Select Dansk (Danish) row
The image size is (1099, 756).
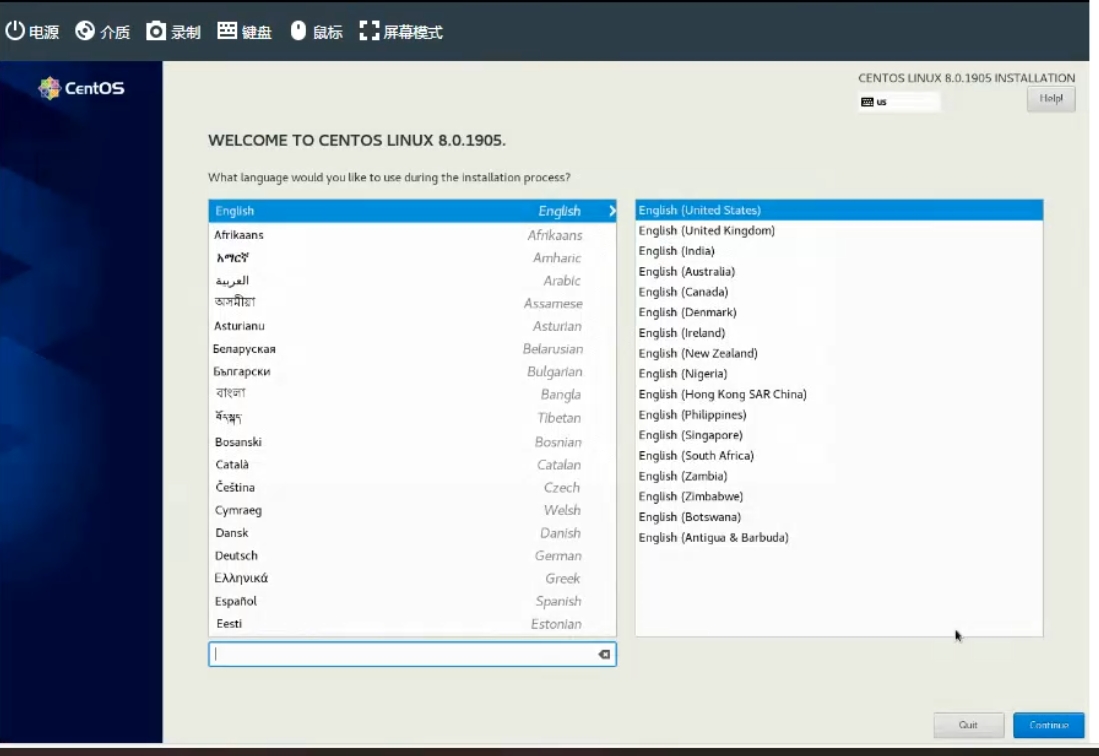click(412, 532)
